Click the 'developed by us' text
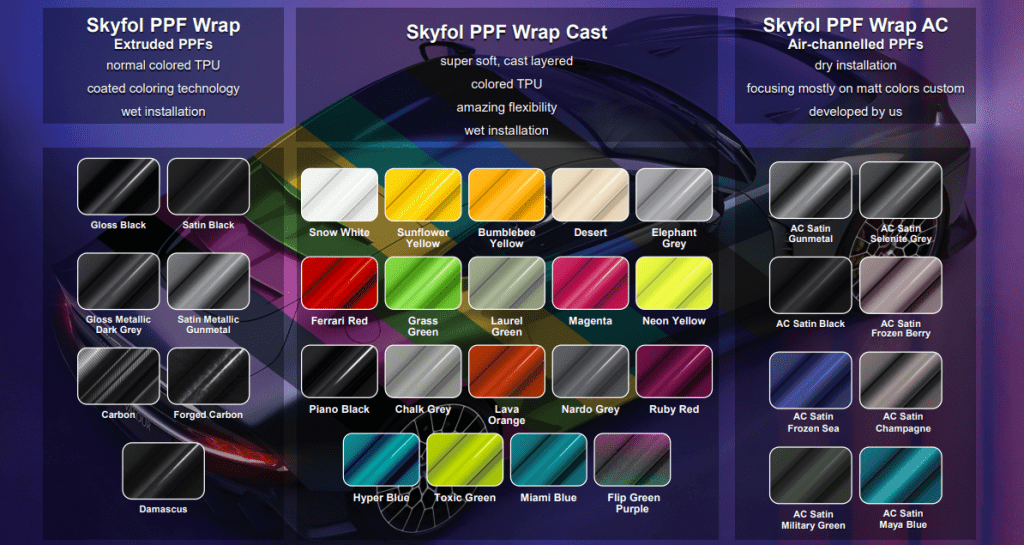 click(856, 112)
